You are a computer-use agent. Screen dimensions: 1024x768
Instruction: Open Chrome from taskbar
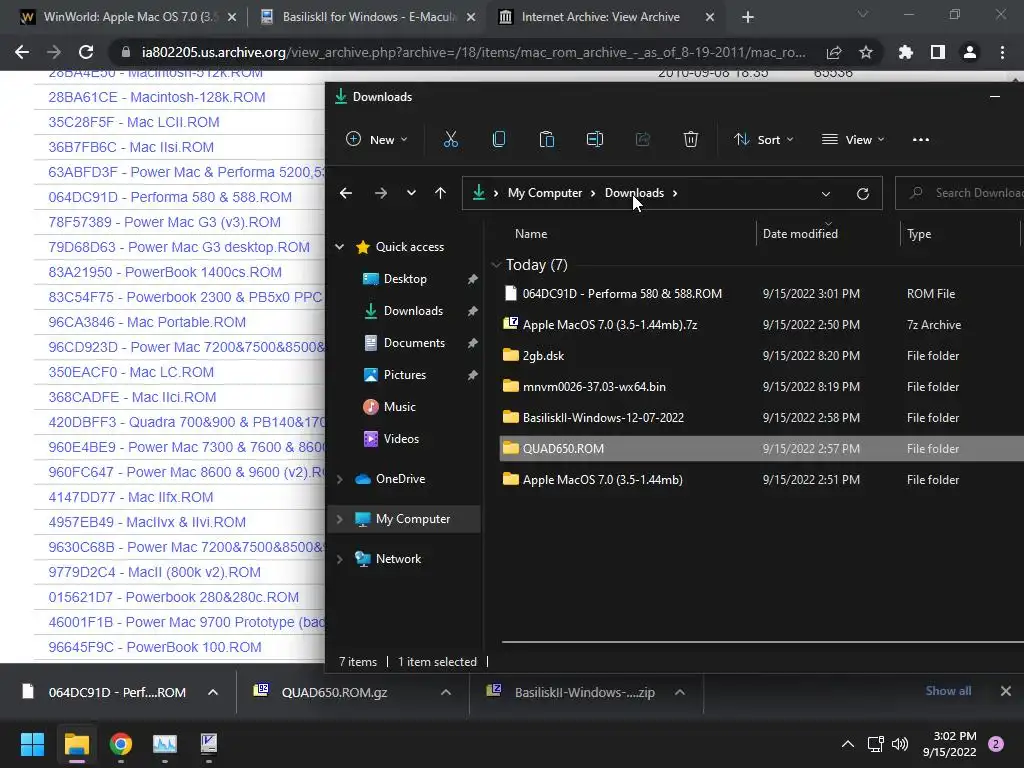pos(121,744)
